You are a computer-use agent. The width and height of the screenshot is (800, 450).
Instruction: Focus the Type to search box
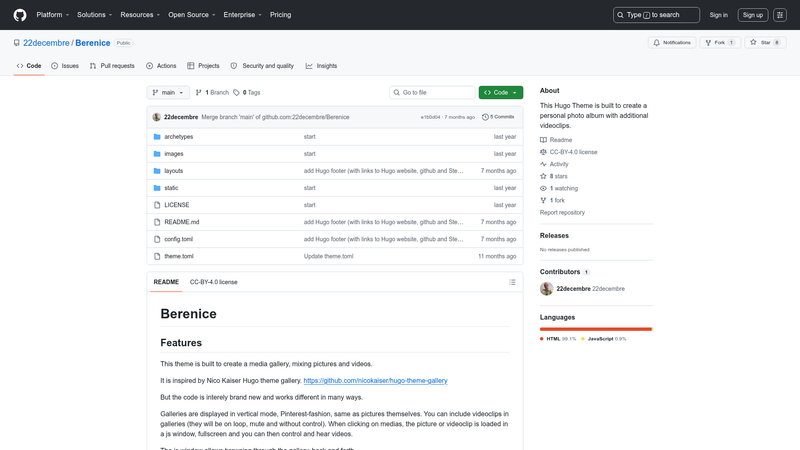(x=656, y=15)
